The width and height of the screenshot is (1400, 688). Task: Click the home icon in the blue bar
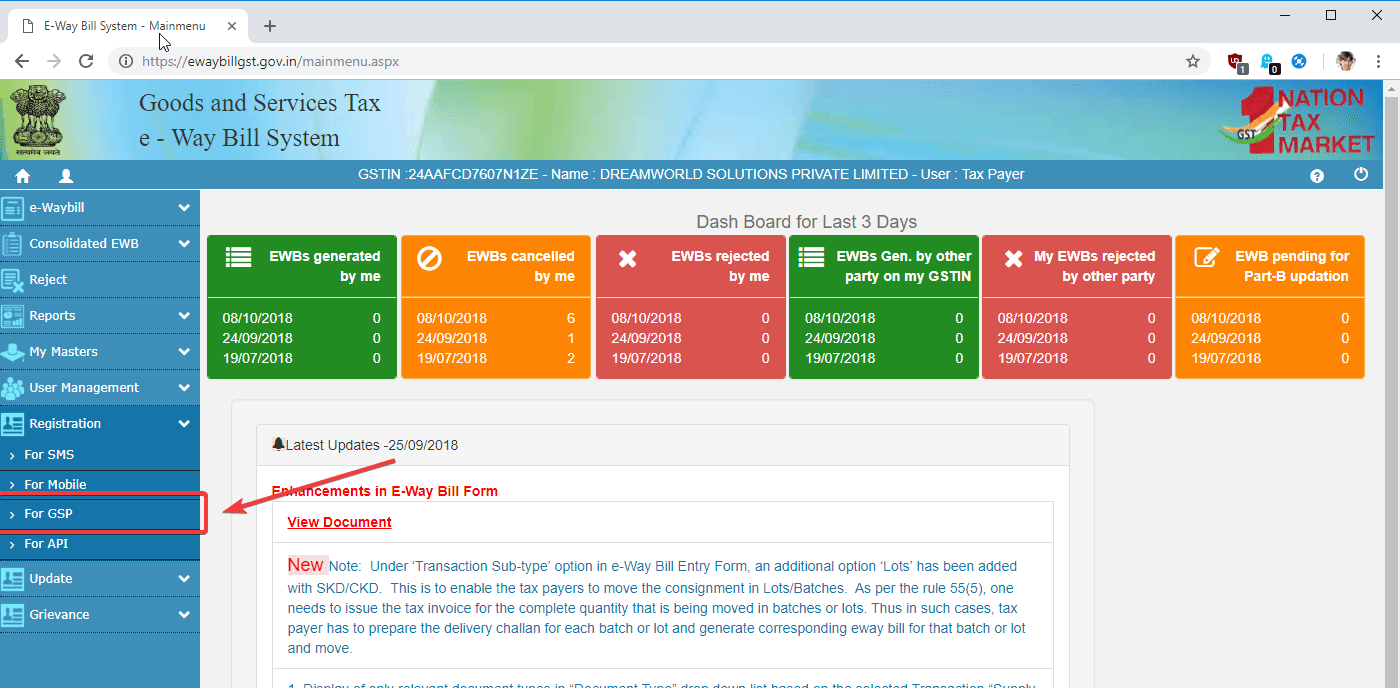(22, 176)
